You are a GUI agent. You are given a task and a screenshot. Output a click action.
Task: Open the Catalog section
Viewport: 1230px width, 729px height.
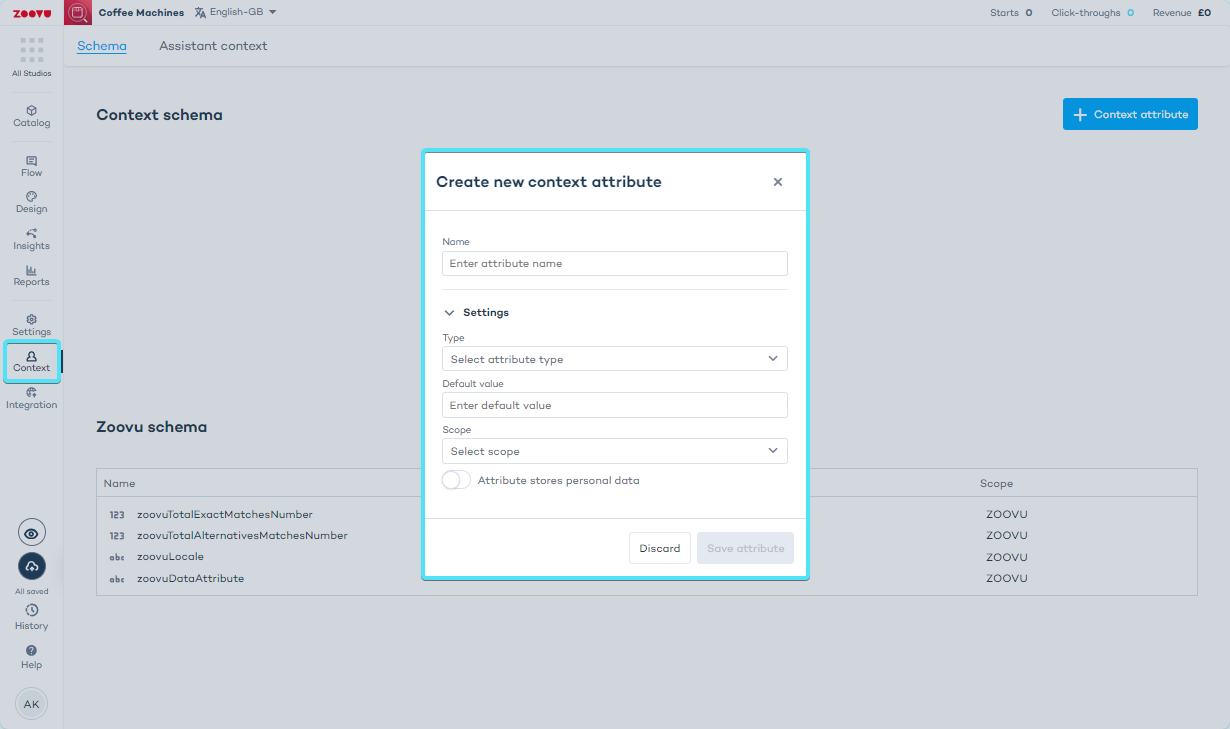31,115
